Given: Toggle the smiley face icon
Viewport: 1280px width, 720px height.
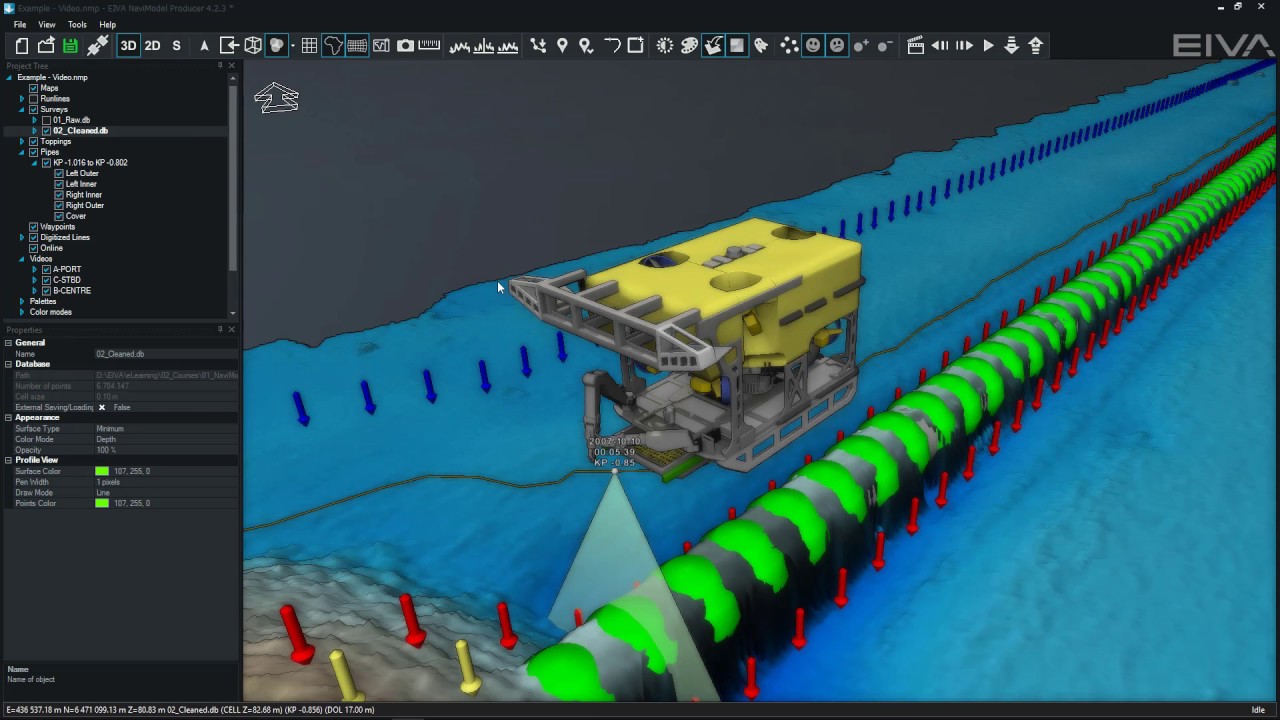Looking at the screenshot, I should 813,45.
